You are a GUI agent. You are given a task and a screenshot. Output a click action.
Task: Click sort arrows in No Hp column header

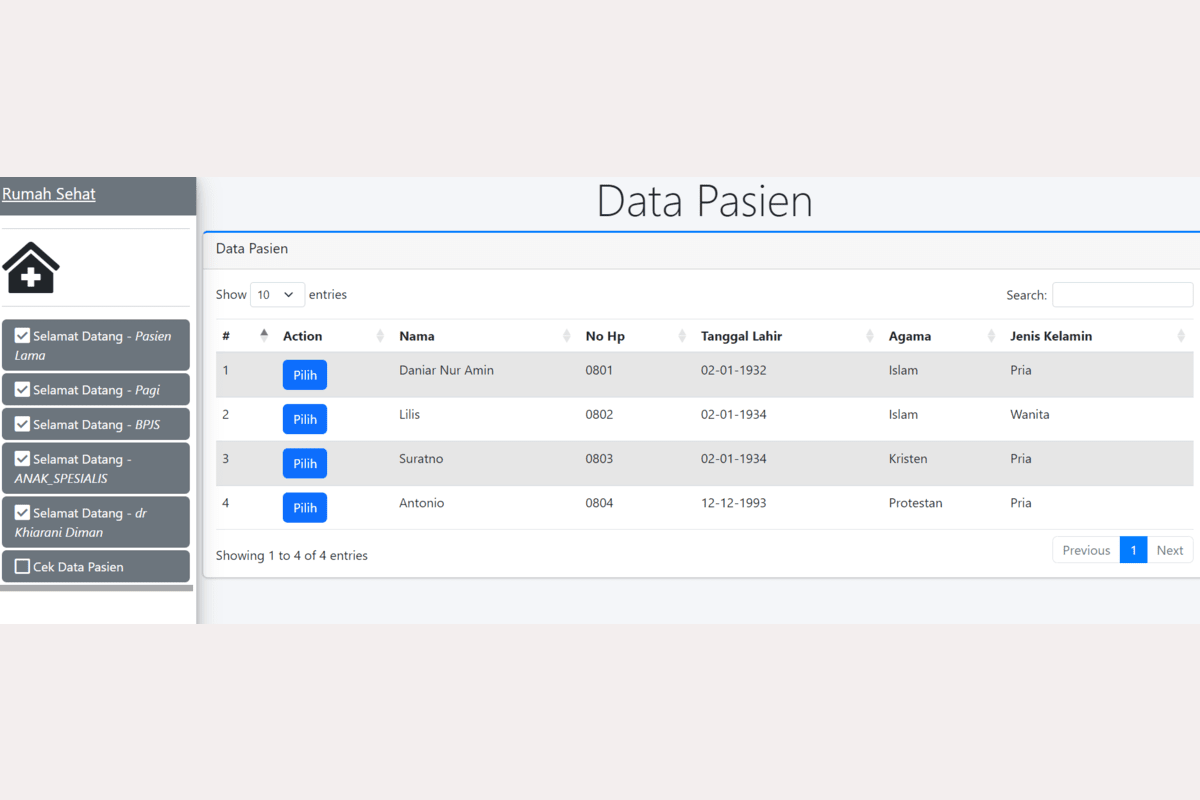click(682, 336)
